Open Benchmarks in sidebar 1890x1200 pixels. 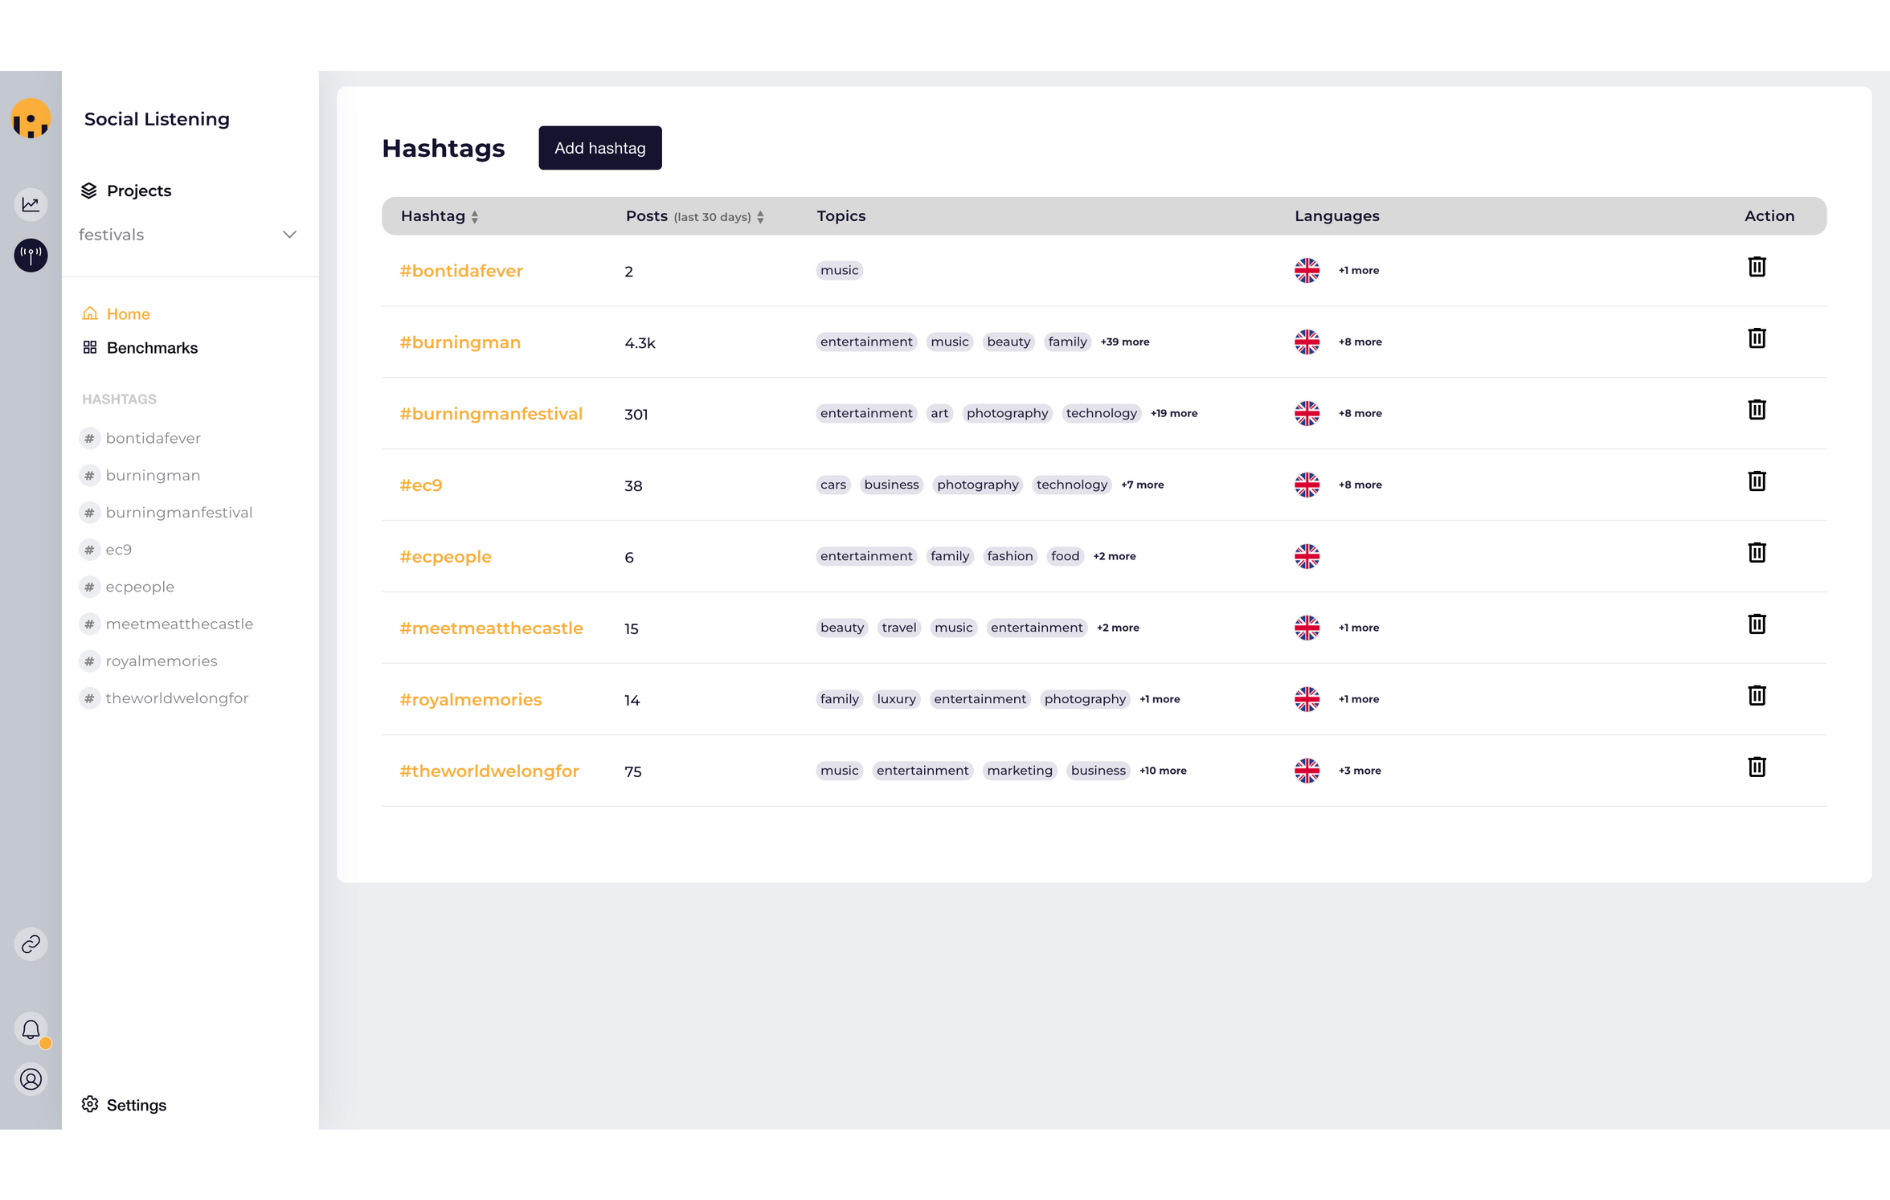(140, 348)
